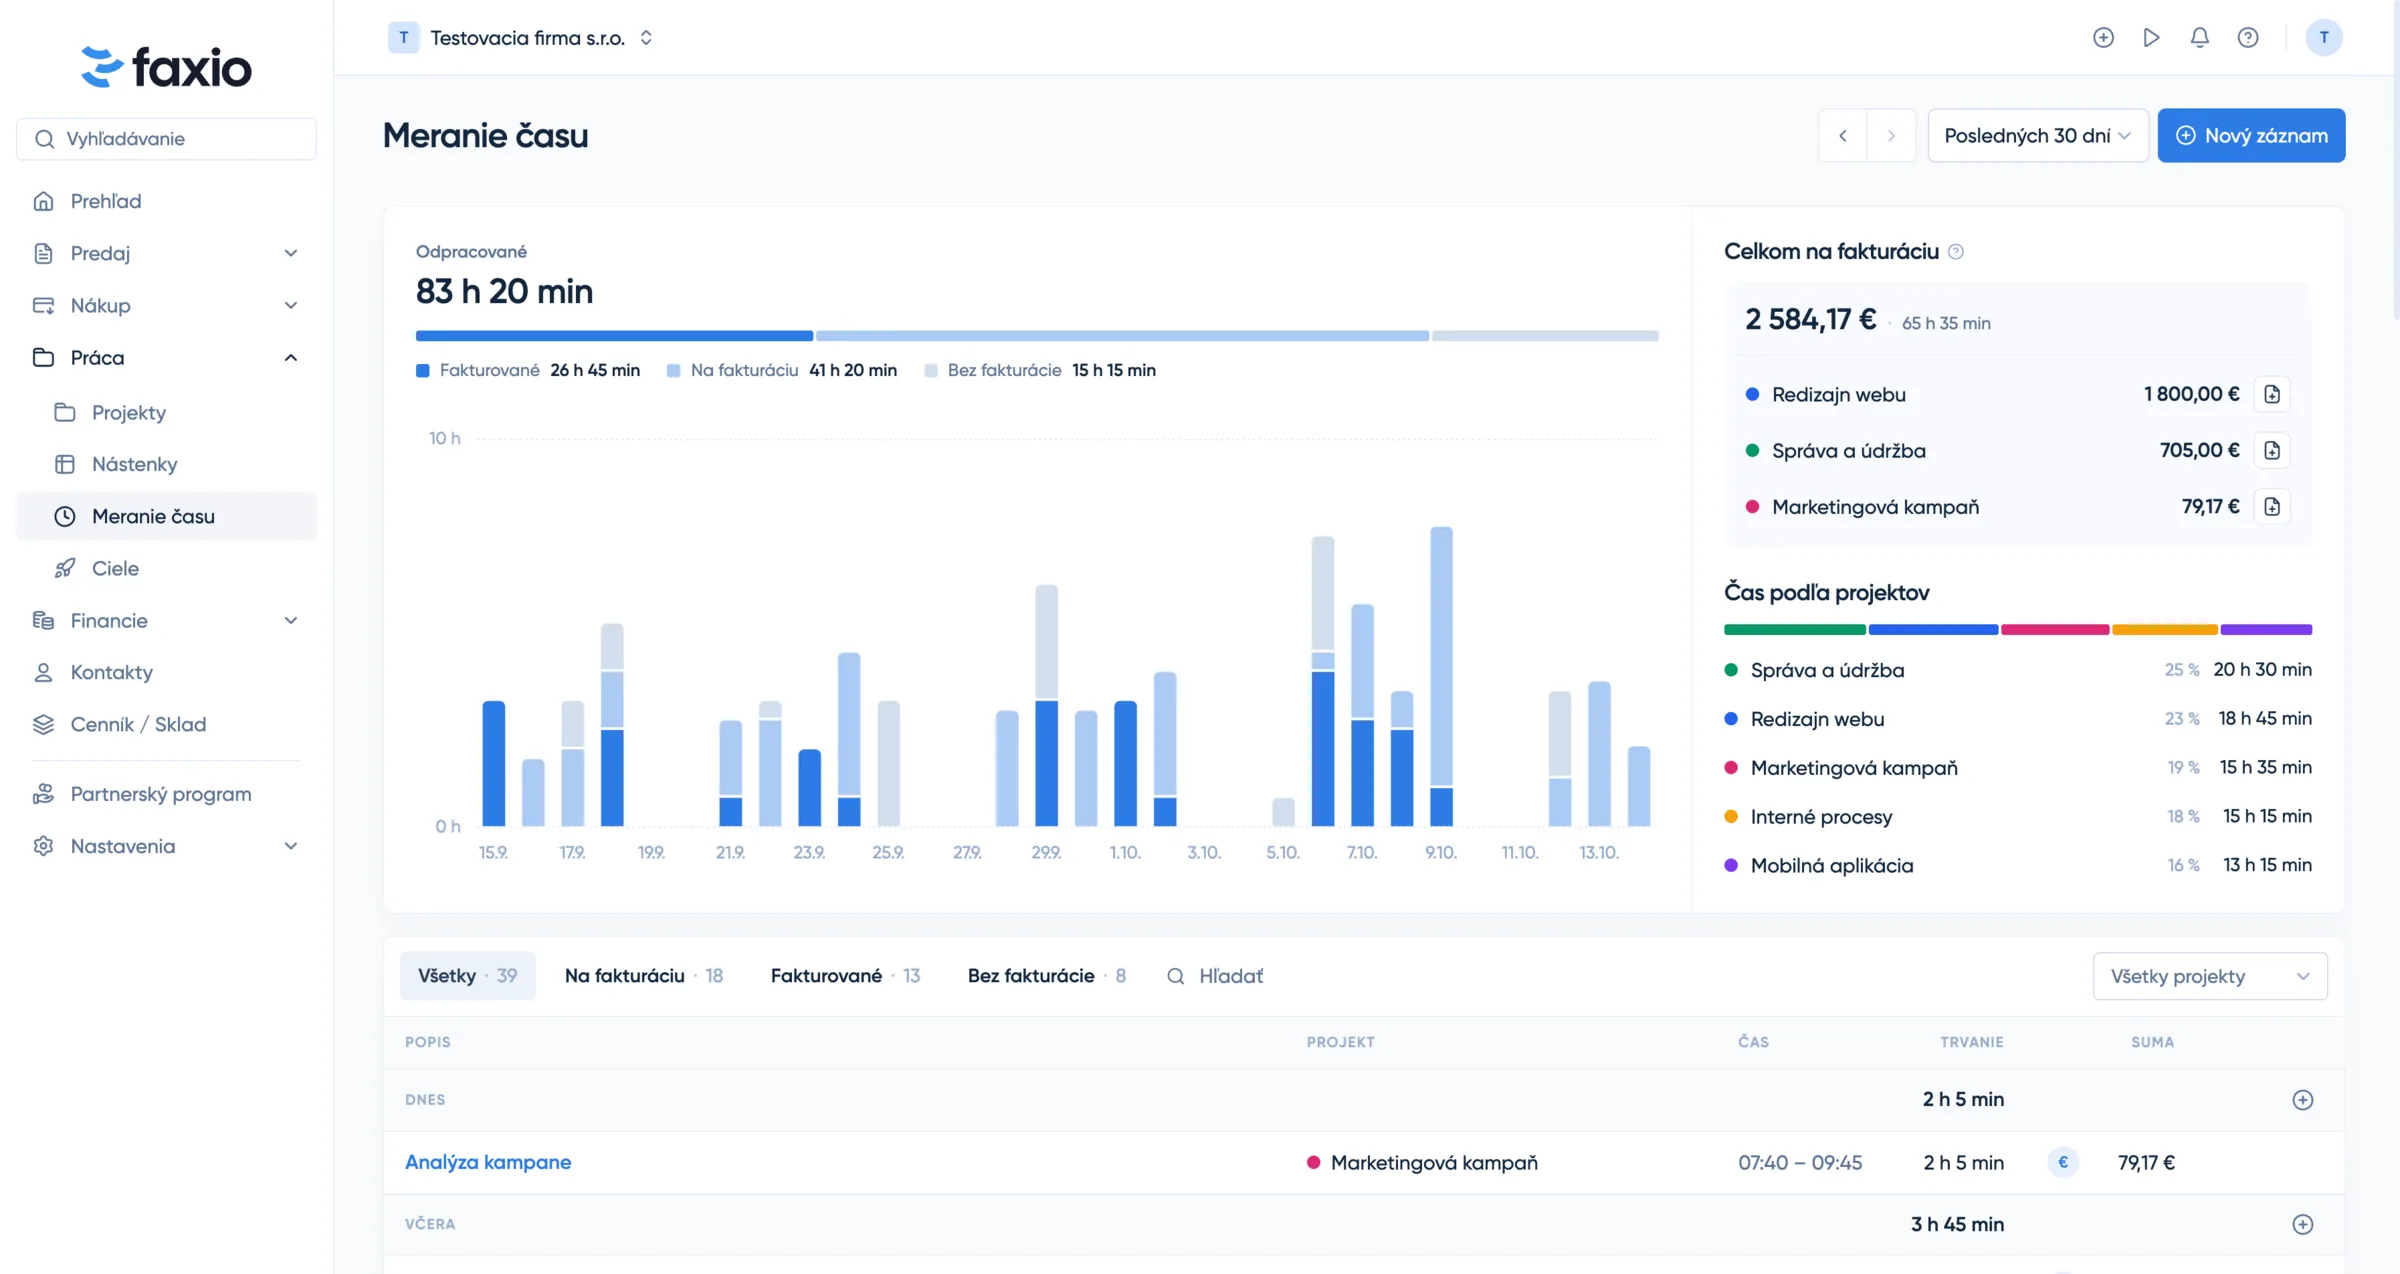This screenshot has width=2400, height=1274.
Task: Select the Všetky tab
Action: click(467, 976)
